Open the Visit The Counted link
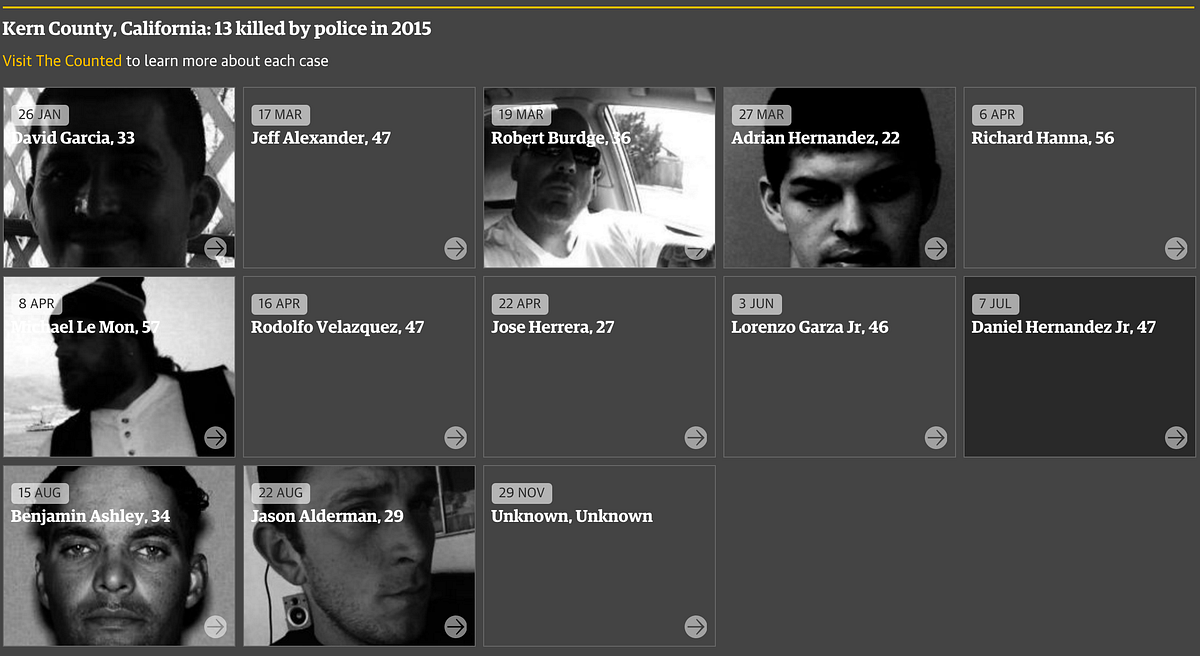1200x656 pixels. click(x=62, y=61)
